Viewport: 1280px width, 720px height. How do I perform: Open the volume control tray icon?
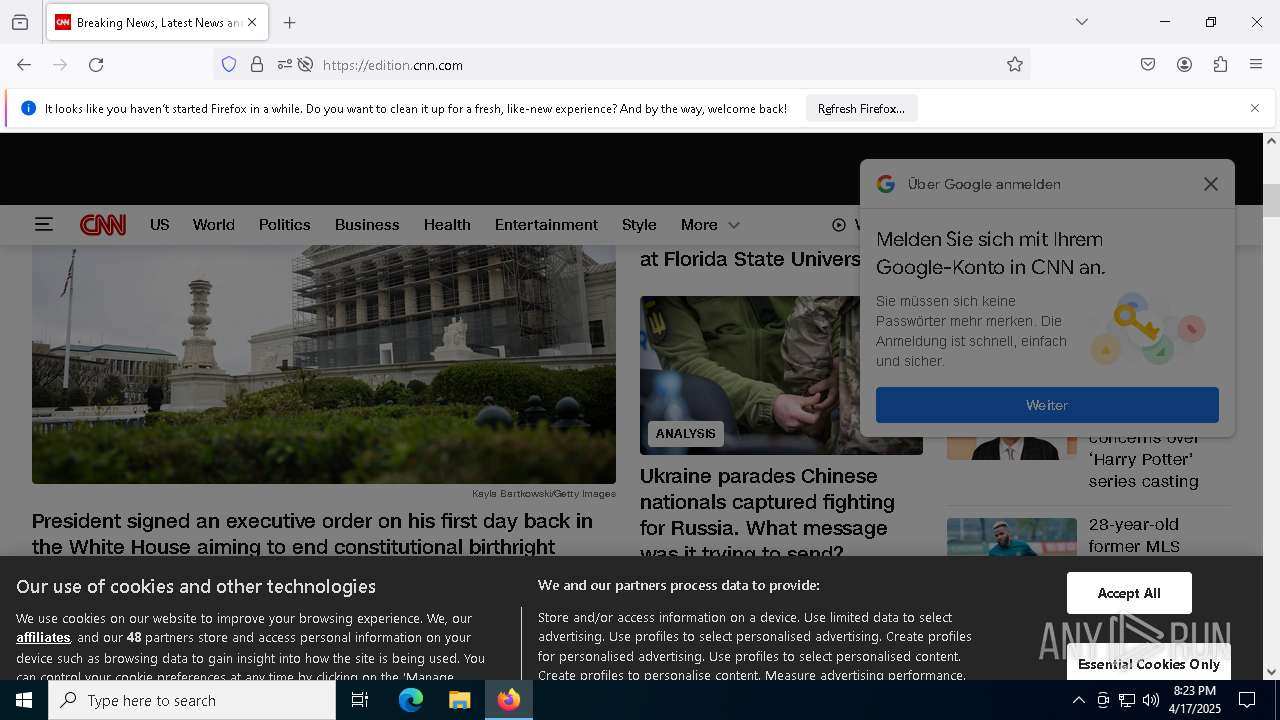coord(1151,700)
